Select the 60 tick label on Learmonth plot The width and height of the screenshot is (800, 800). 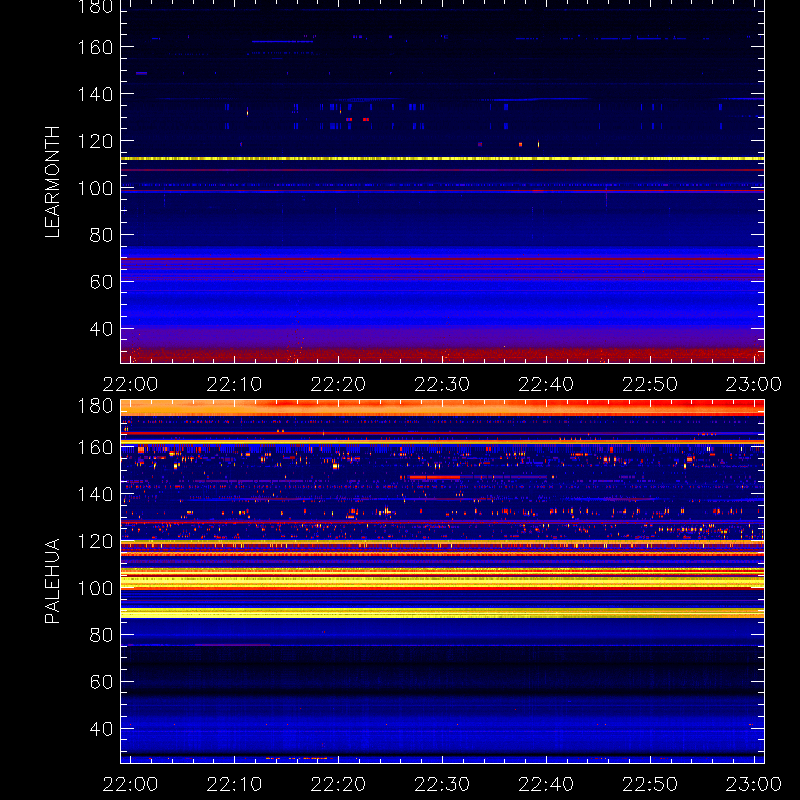[x=101, y=282]
